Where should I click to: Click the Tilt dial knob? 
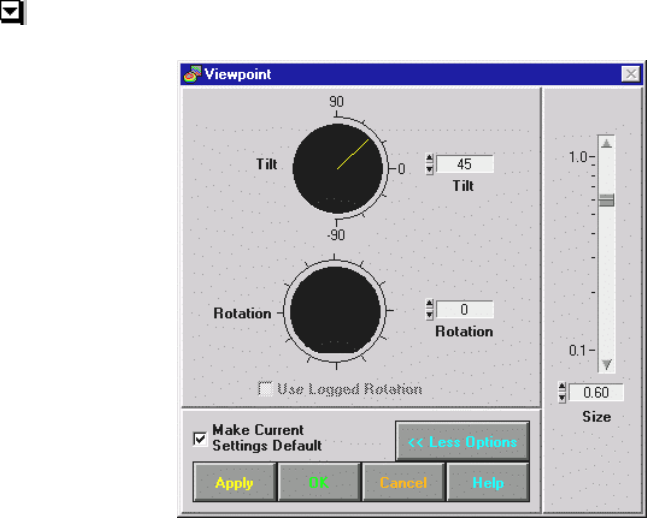[338, 169]
